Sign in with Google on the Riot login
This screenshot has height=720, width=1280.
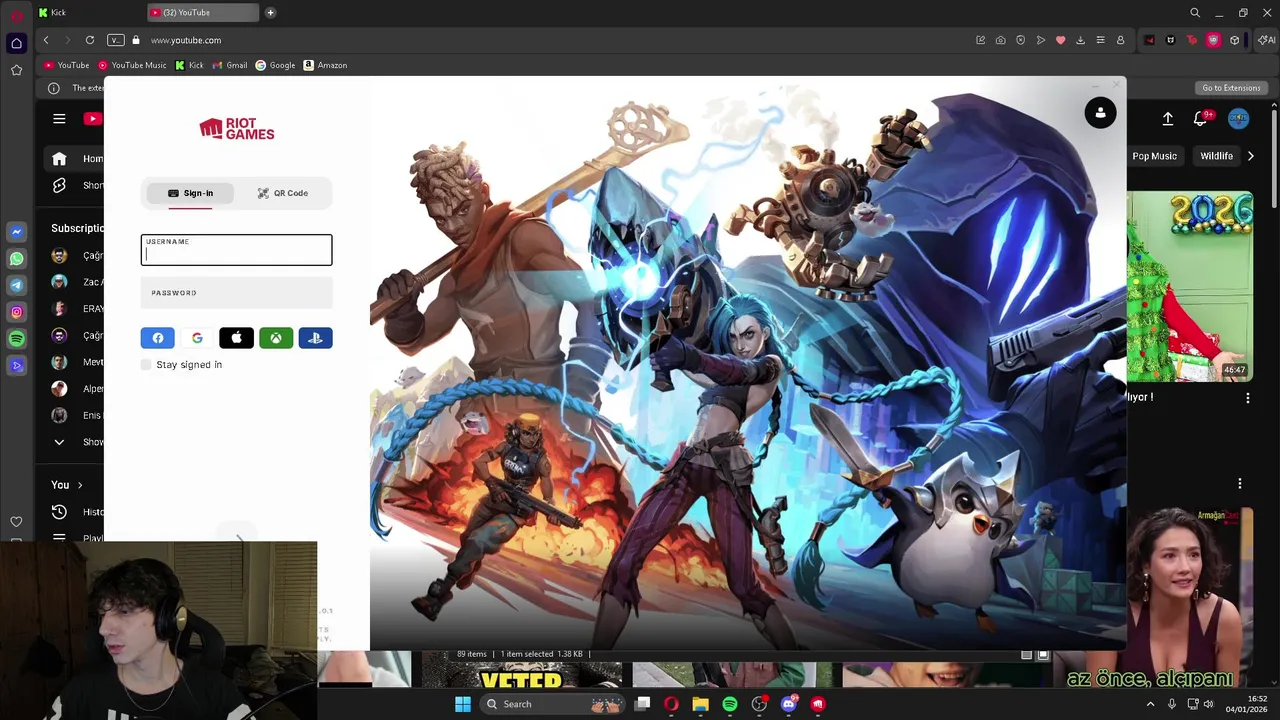point(197,338)
